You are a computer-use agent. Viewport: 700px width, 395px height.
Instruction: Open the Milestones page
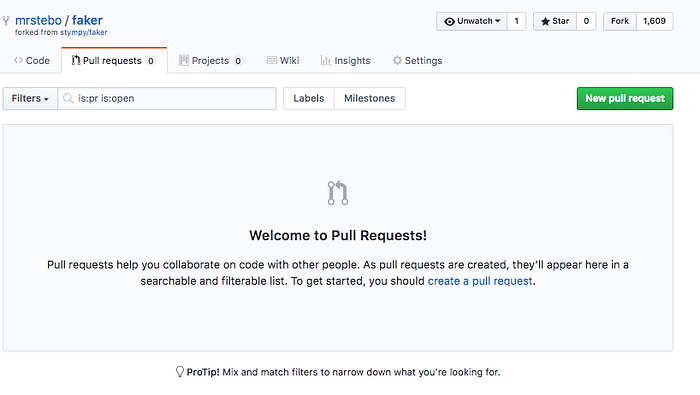pos(370,98)
